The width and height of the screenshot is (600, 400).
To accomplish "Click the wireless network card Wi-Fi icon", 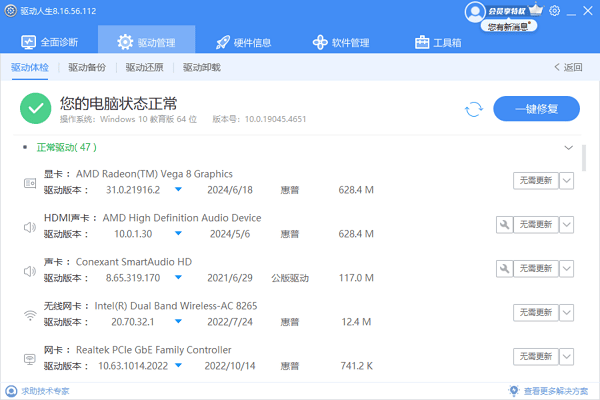I will (x=30, y=316).
